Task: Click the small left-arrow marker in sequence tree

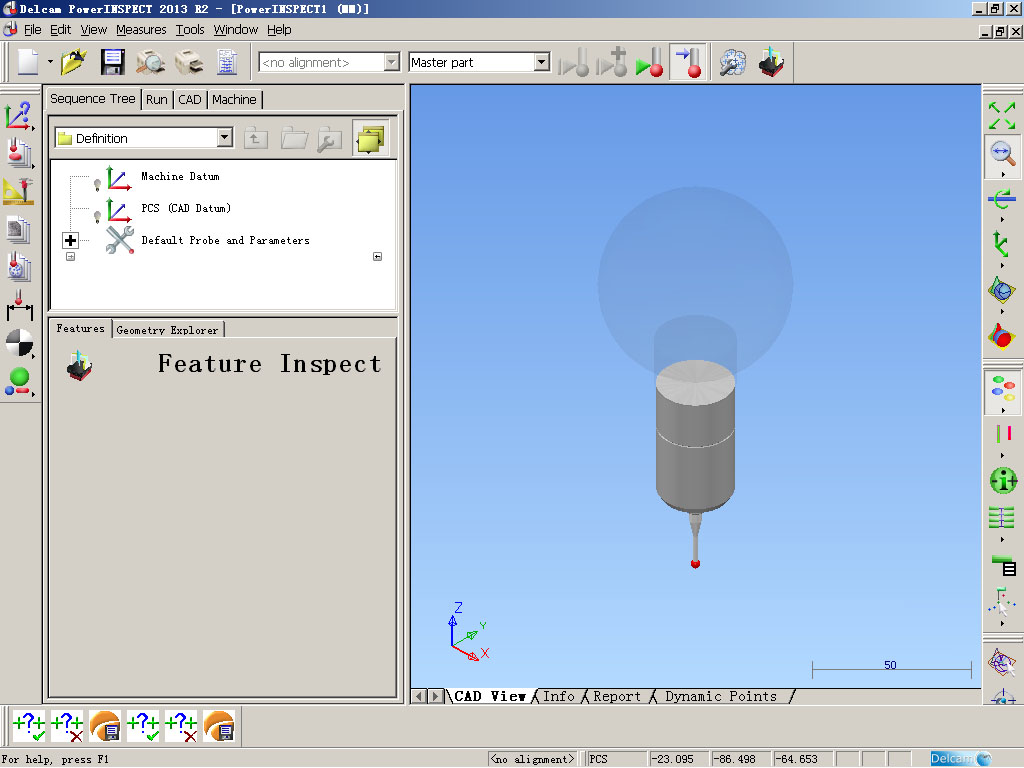Action: [377, 257]
